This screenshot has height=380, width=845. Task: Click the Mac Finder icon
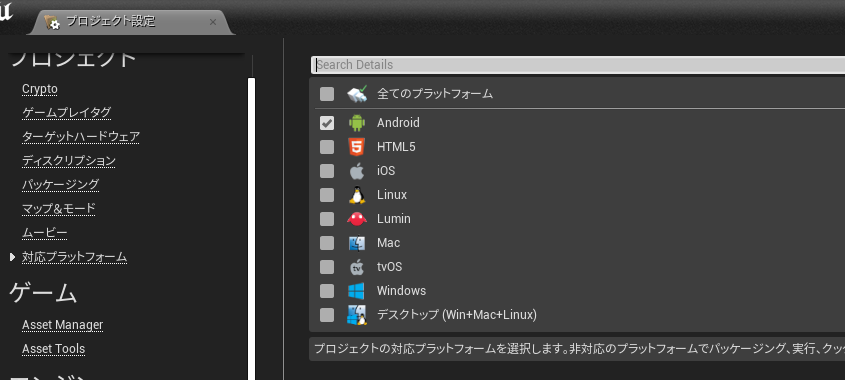tap(357, 243)
